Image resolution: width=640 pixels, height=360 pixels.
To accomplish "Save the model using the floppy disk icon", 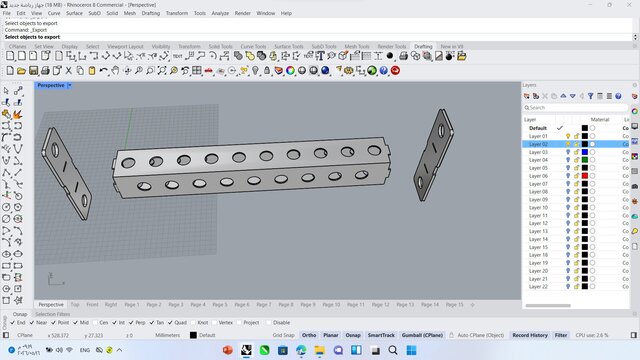I will (33, 71).
